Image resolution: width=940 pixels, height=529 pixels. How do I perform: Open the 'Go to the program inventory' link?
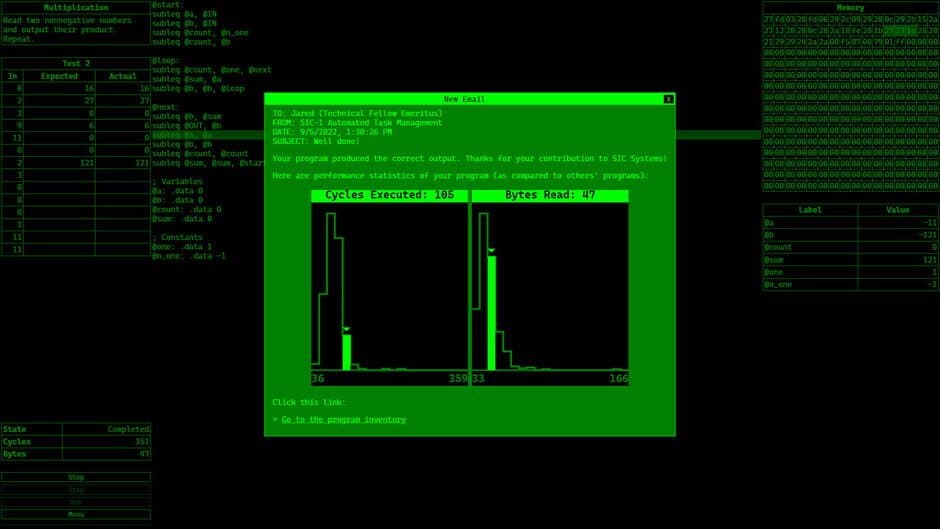[344, 419]
